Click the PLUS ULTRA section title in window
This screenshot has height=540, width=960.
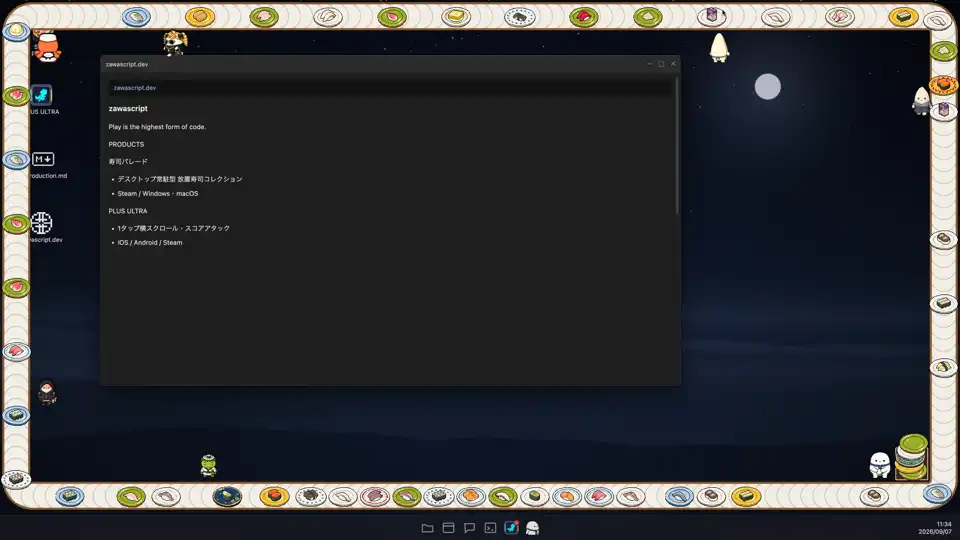point(128,211)
